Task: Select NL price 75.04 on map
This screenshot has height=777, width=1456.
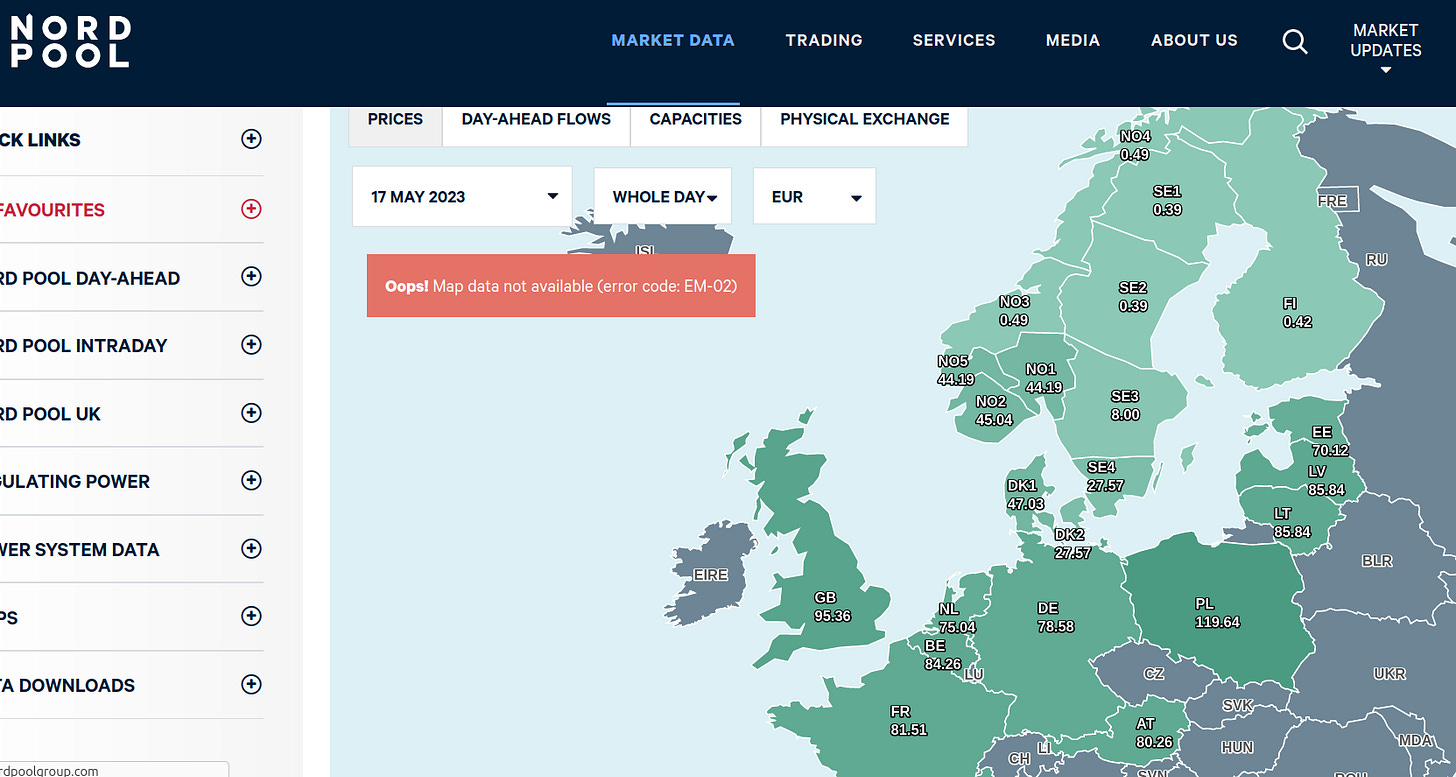Action: coord(957,627)
